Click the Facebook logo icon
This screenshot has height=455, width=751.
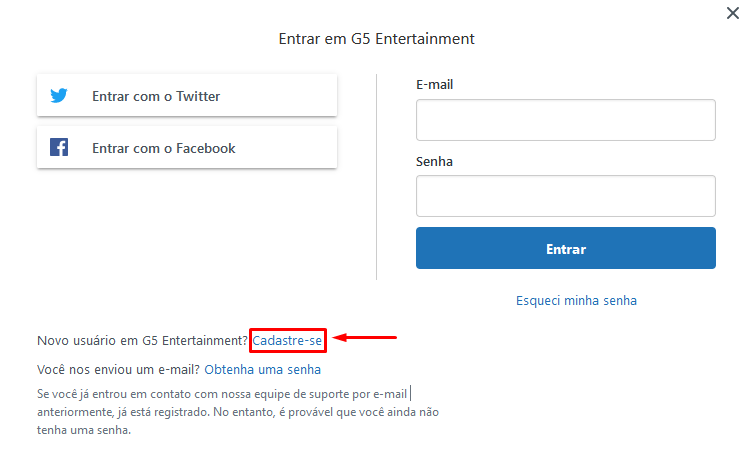pos(59,147)
